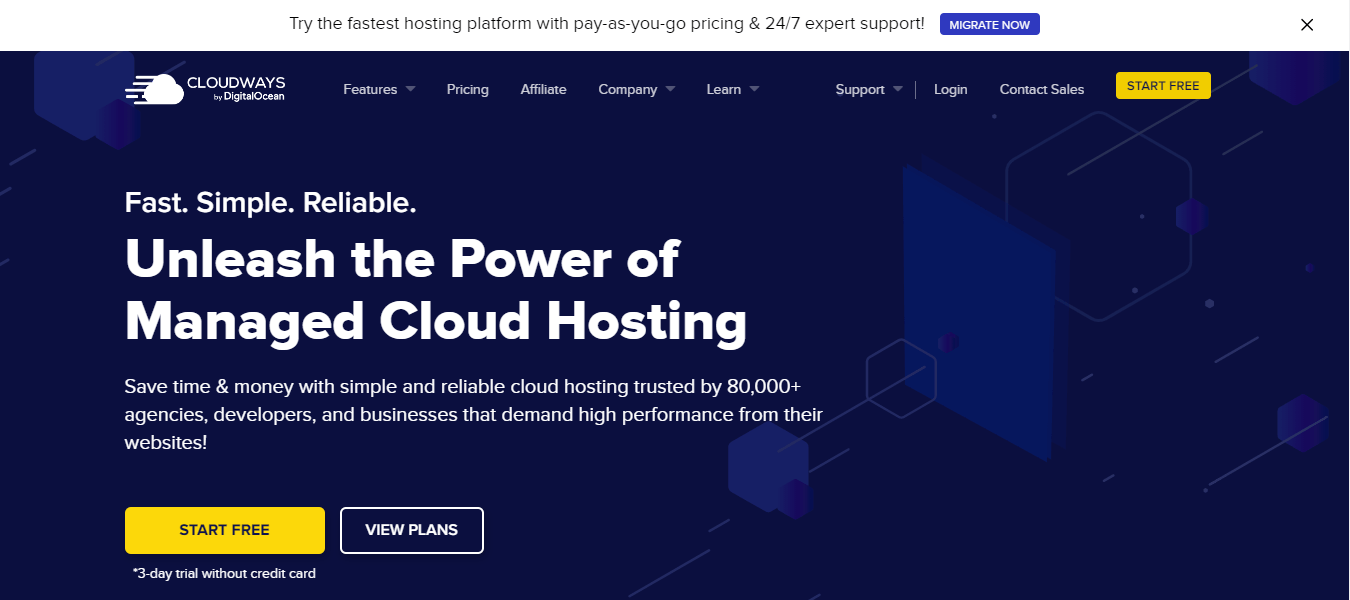Click the Login link
This screenshot has width=1350, height=600.
950,89
